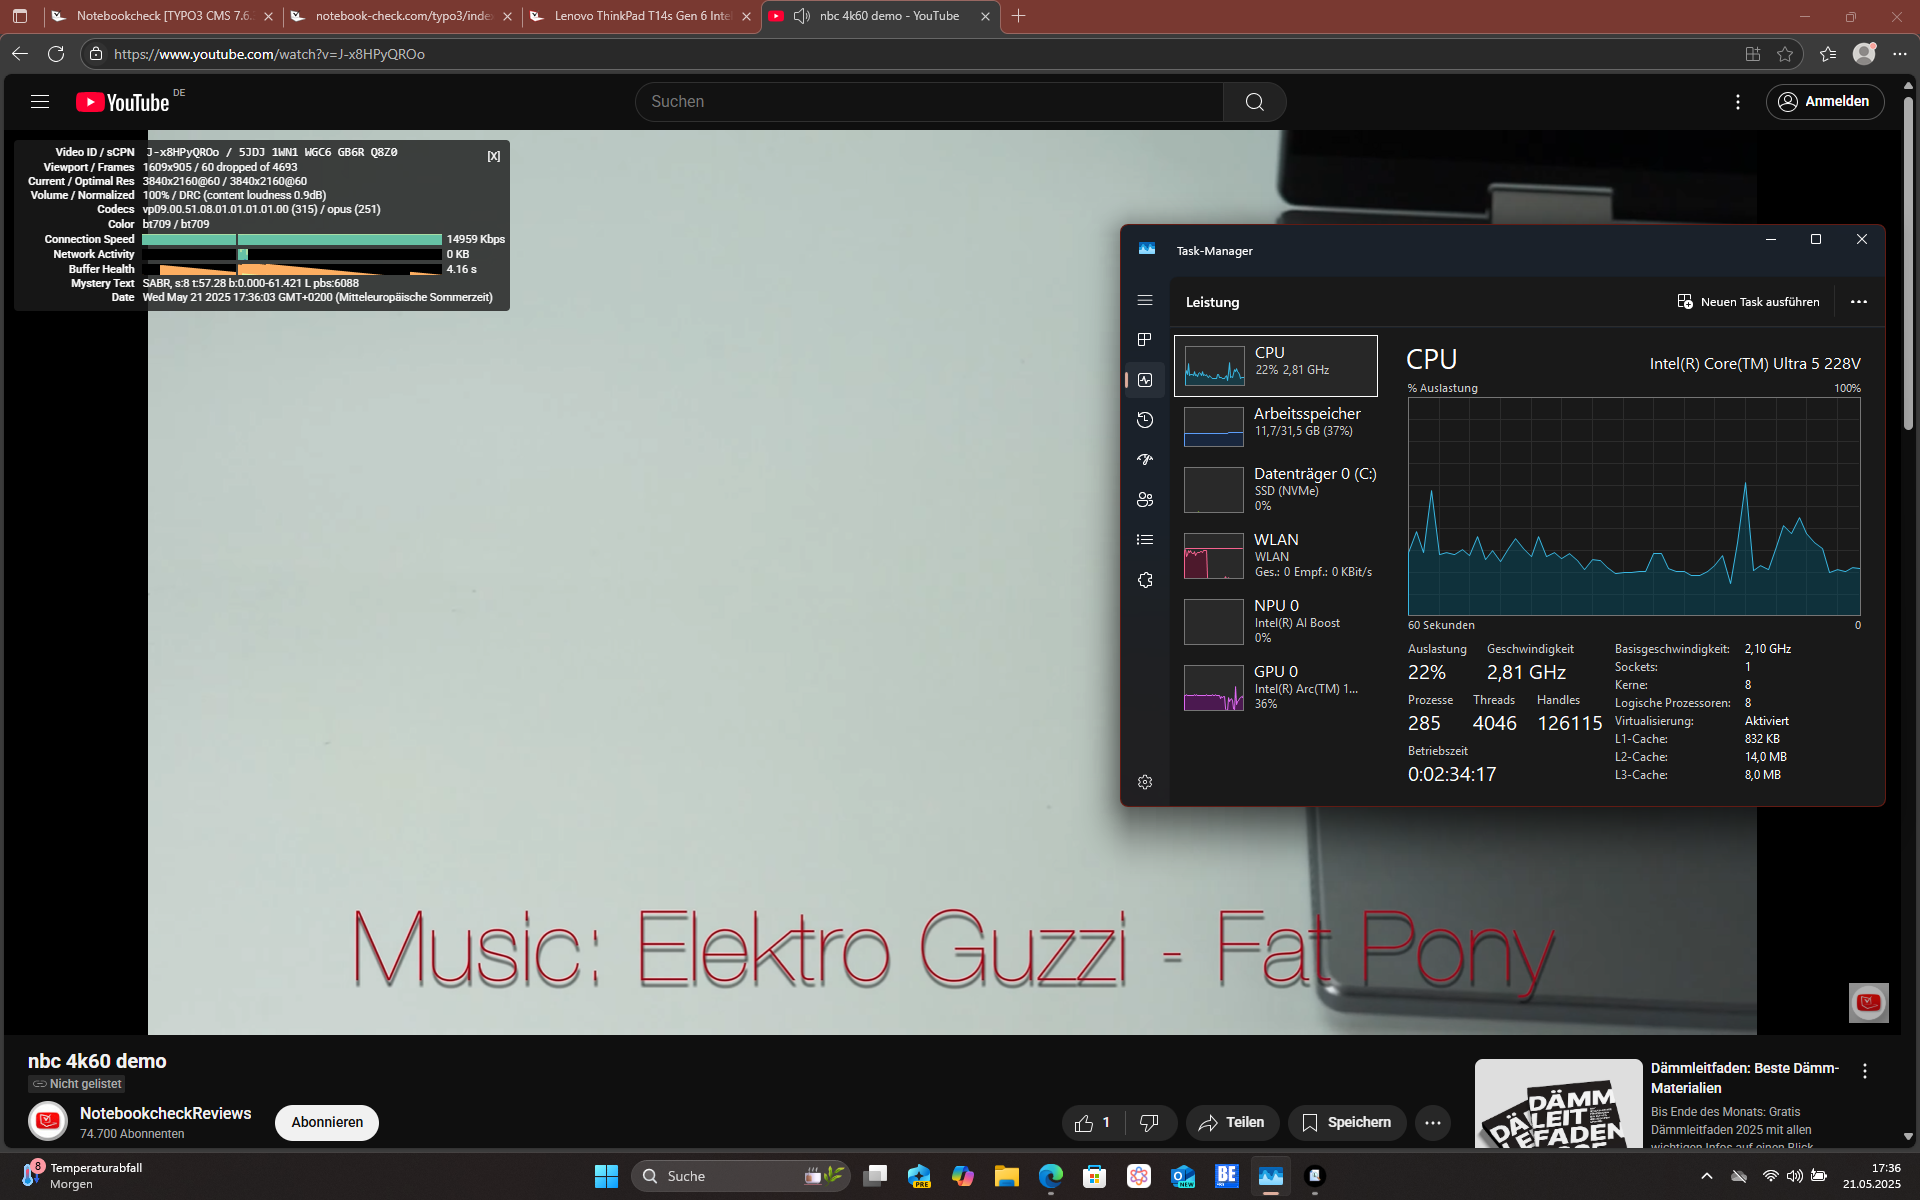Open more actions menu beside Speichern
The image size is (1920, 1200).
pyautogui.click(x=1433, y=1123)
